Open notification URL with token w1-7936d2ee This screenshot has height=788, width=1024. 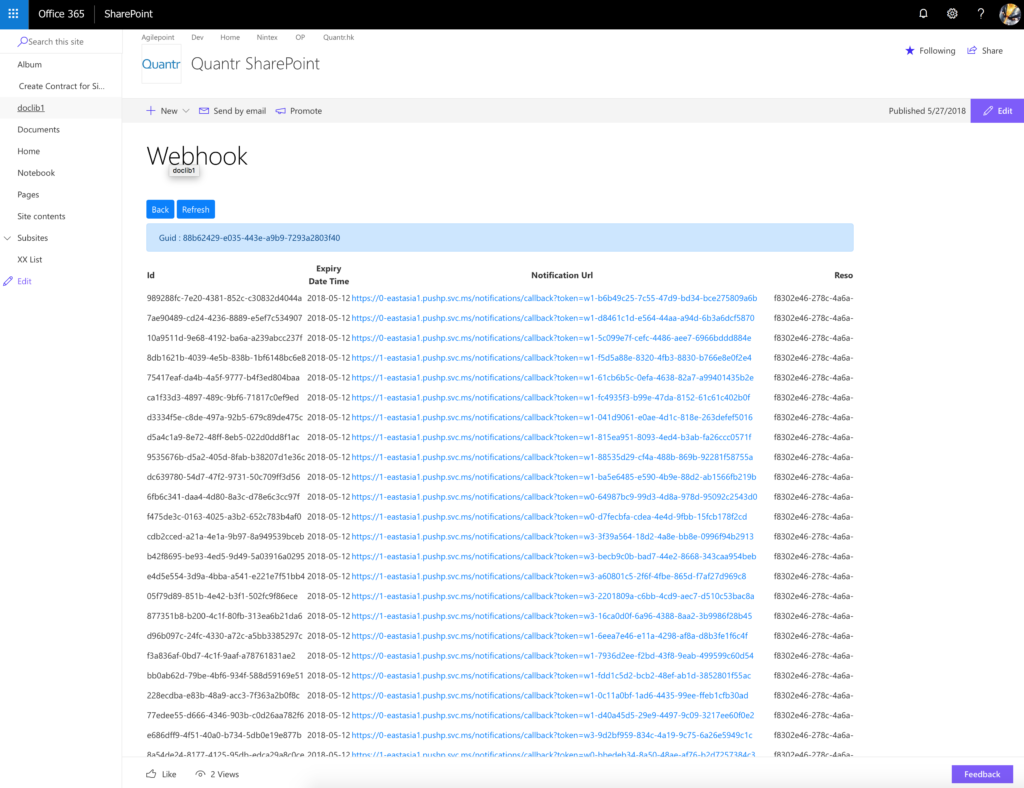coord(552,655)
